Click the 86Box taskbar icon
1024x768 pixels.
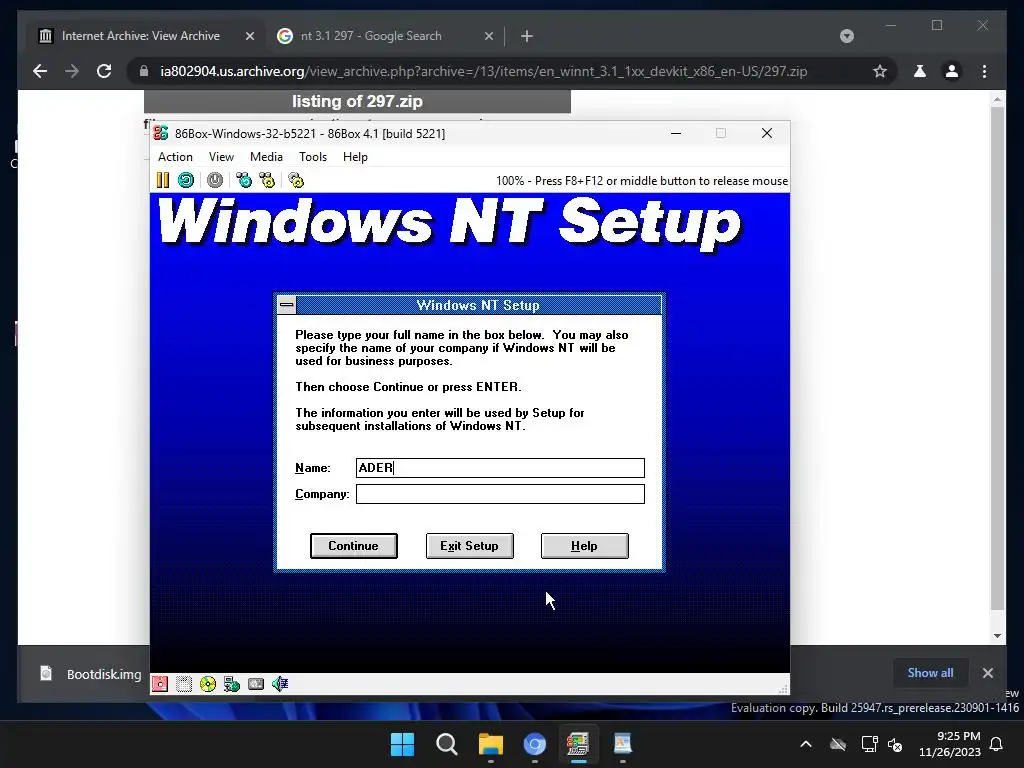(x=579, y=744)
